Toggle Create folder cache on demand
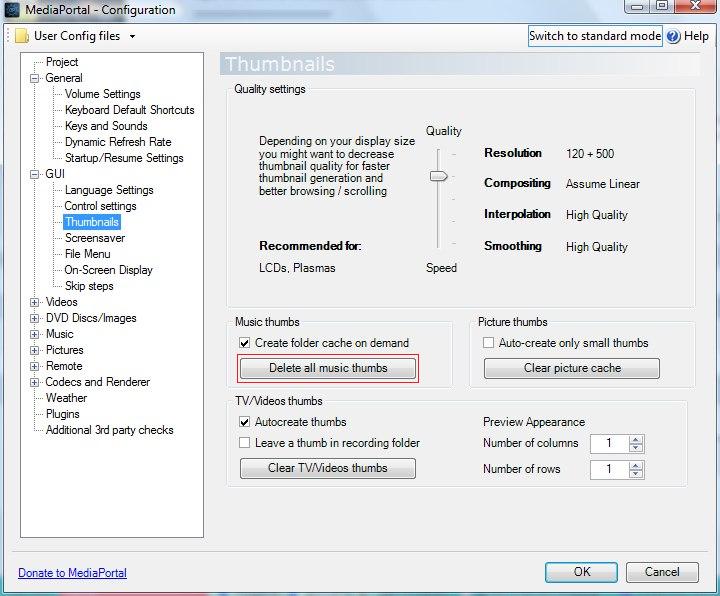The width and height of the screenshot is (720, 596). pyautogui.click(x=245, y=343)
